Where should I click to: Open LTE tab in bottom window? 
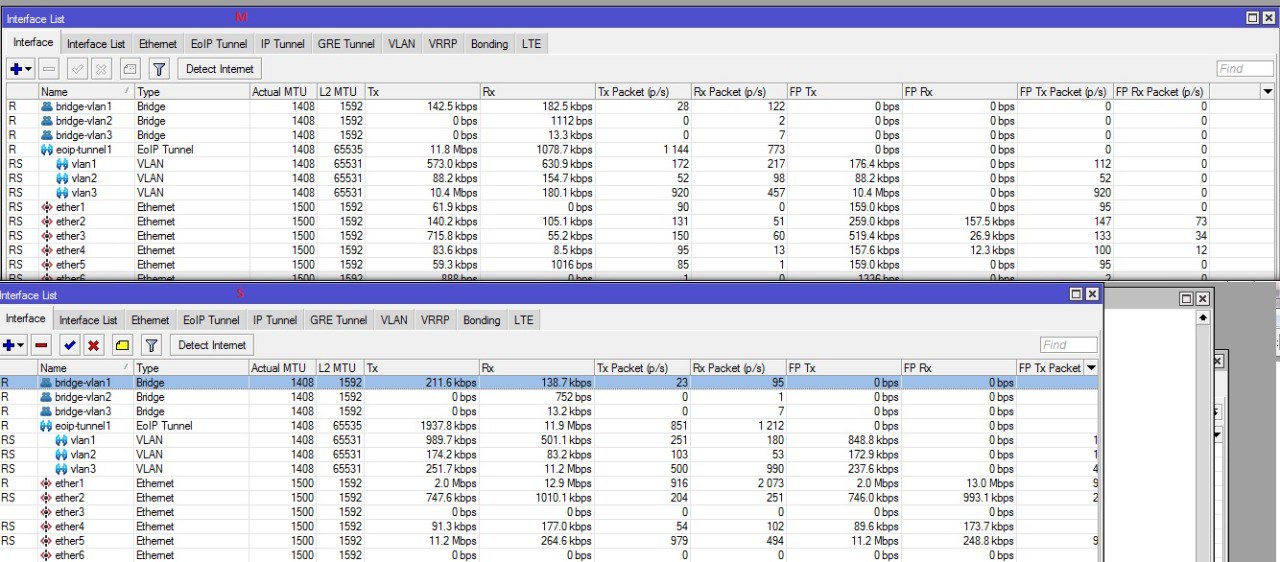523,320
